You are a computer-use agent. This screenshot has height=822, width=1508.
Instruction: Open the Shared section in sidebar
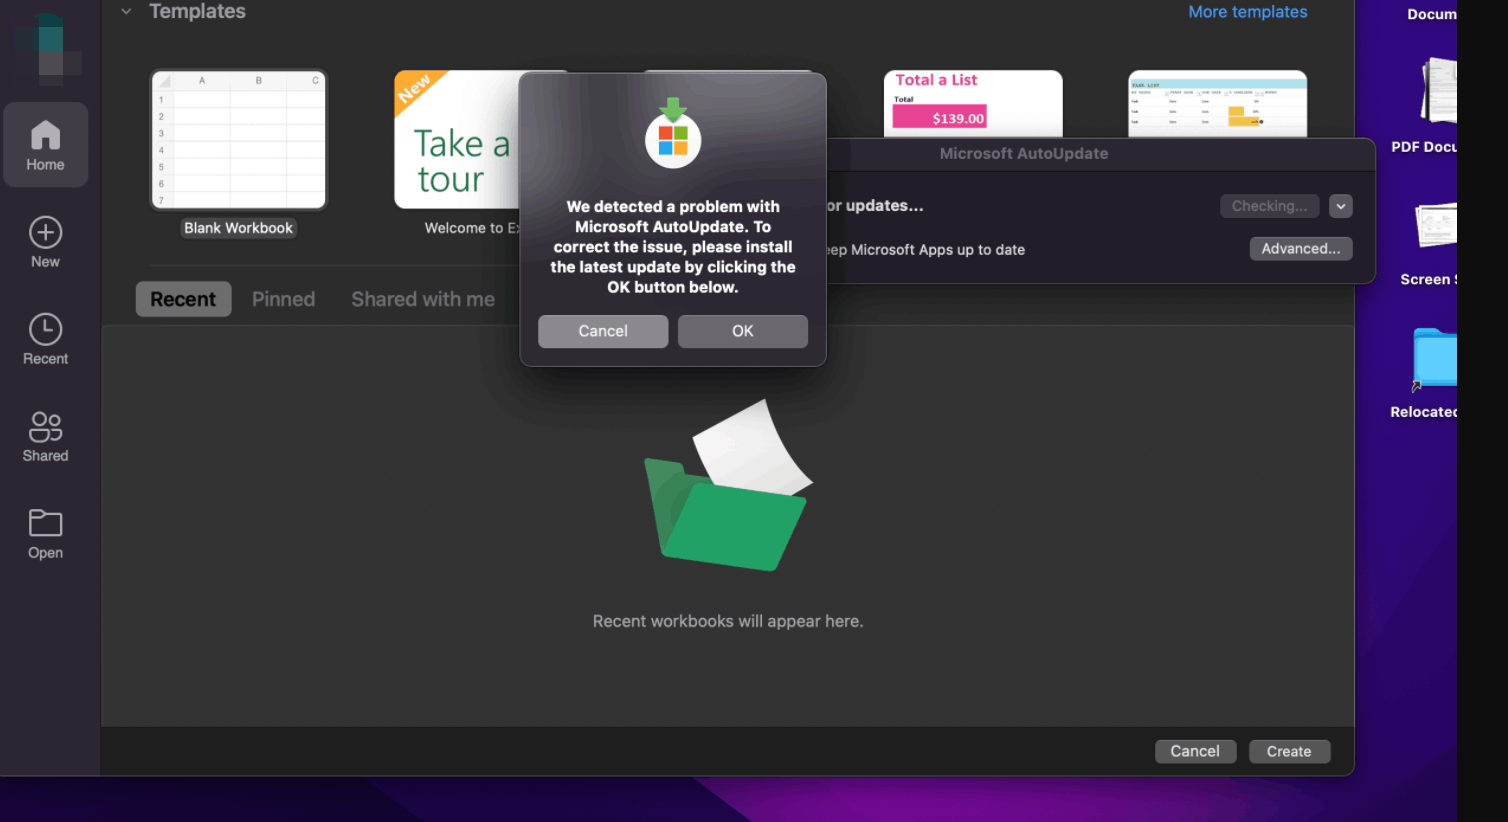[45, 437]
